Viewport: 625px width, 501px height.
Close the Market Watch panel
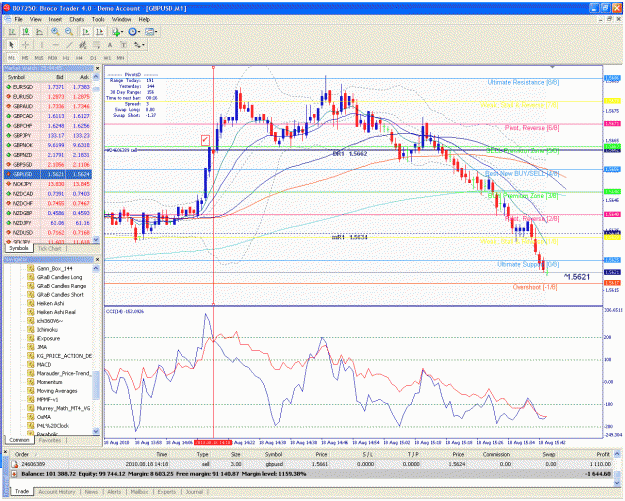(x=97, y=69)
